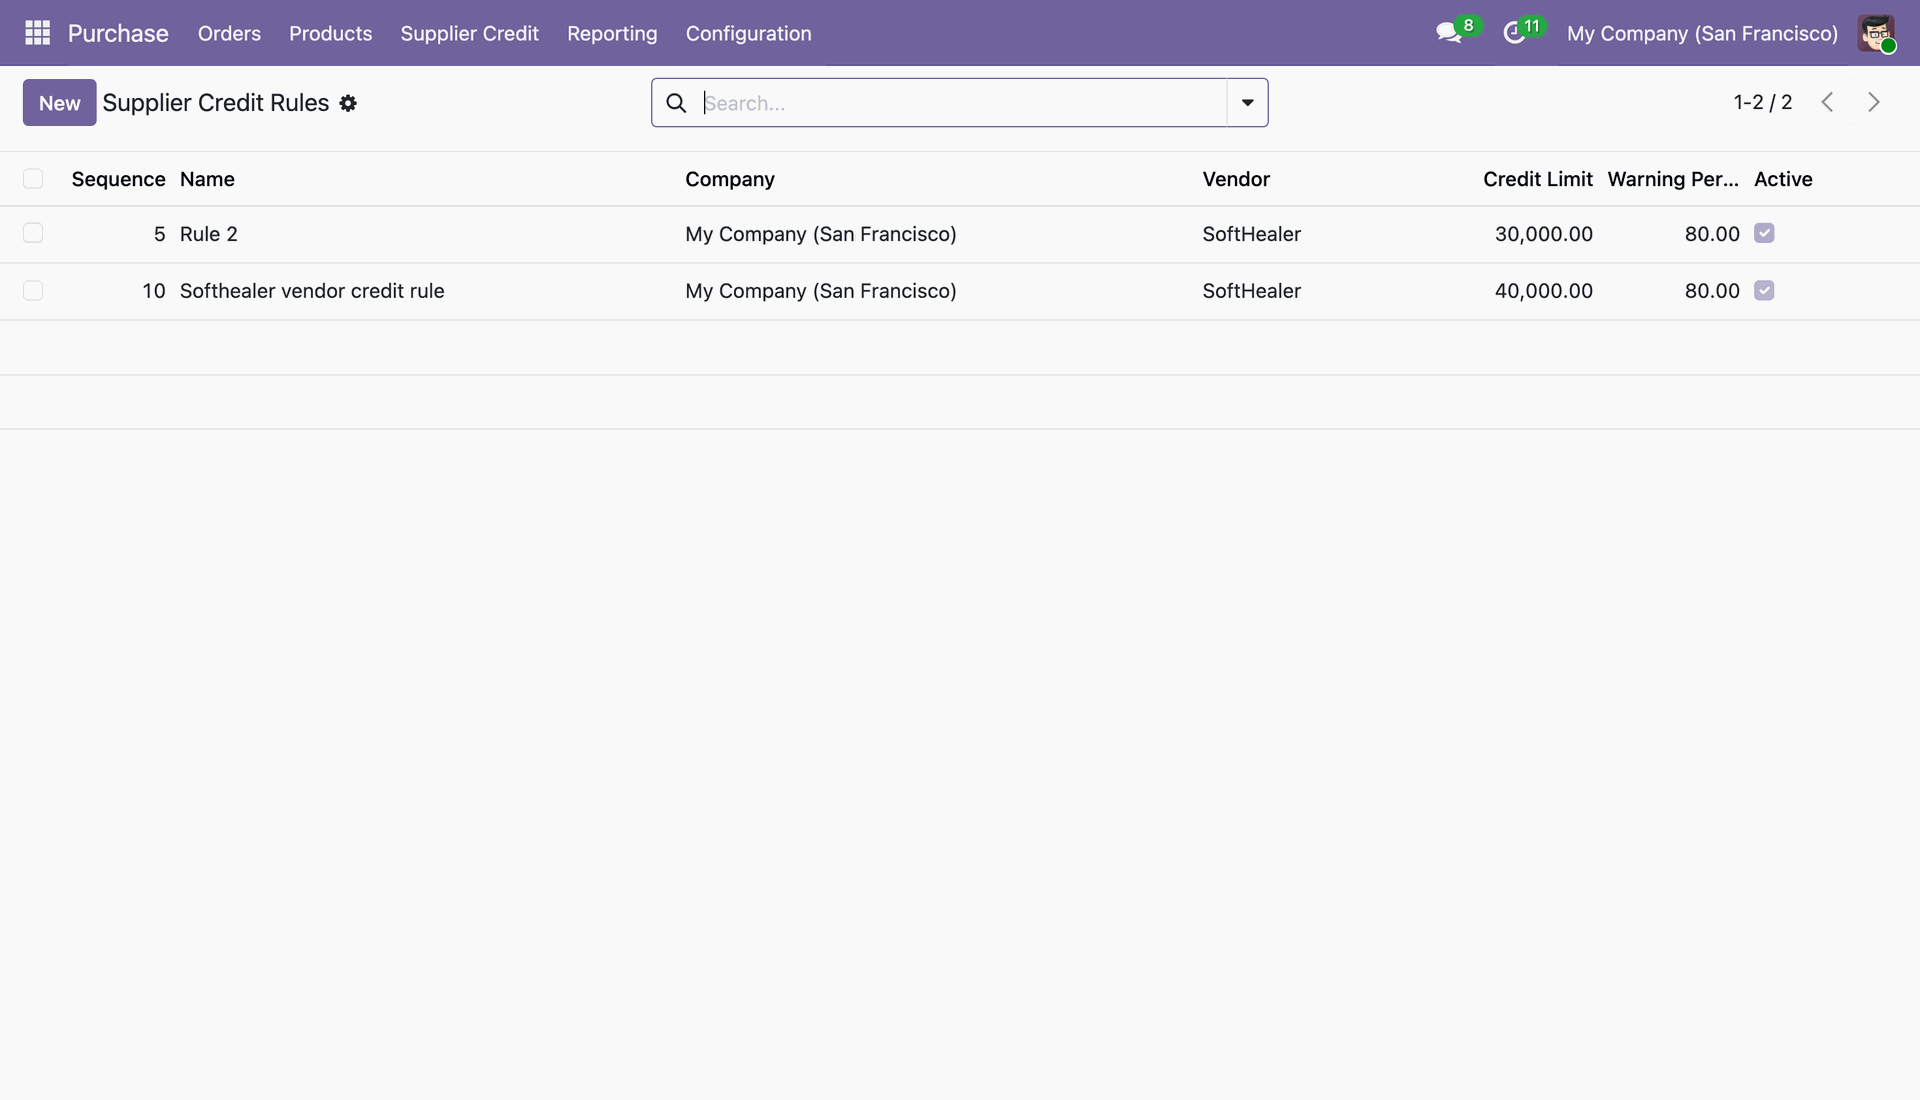The width and height of the screenshot is (1920, 1100).
Task: Click the search magnifier icon
Action: pyautogui.click(x=676, y=103)
